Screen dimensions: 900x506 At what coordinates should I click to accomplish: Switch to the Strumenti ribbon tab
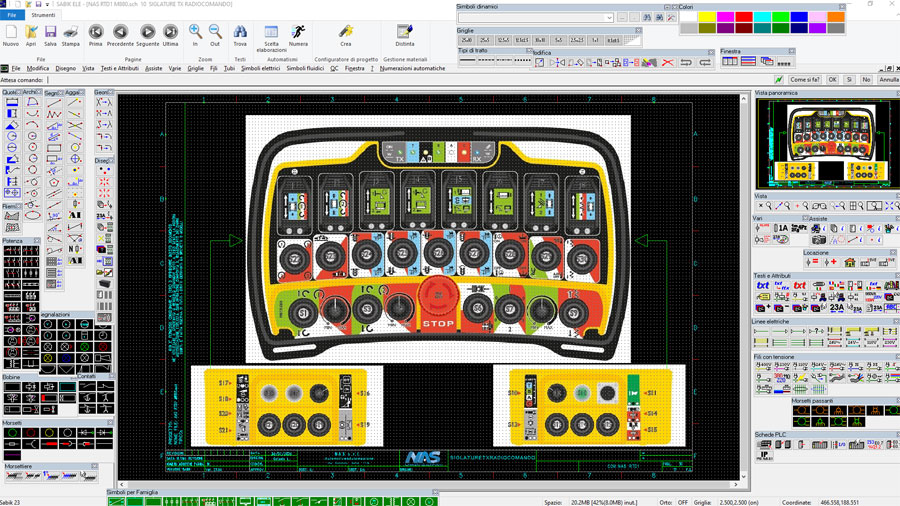pyautogui.click(x=43, y=15)
